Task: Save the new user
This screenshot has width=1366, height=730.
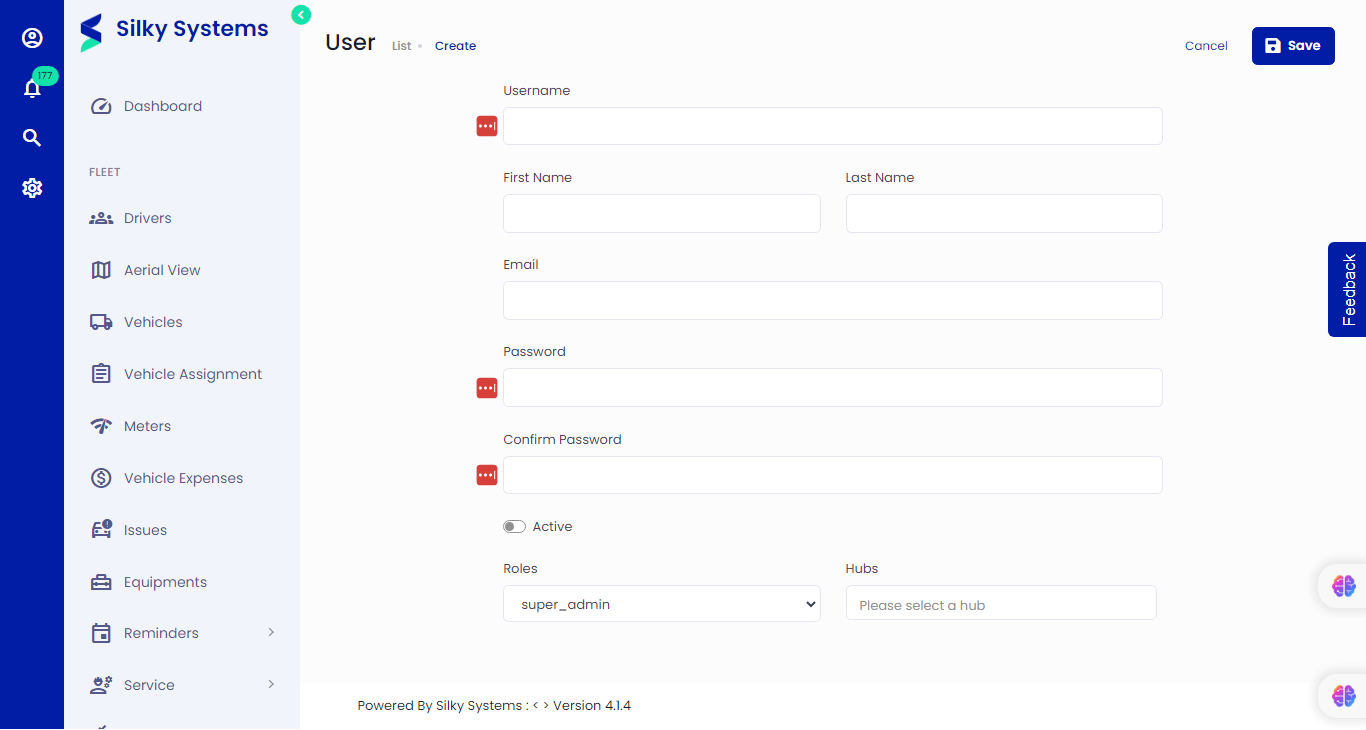Action: (1293, 45)
